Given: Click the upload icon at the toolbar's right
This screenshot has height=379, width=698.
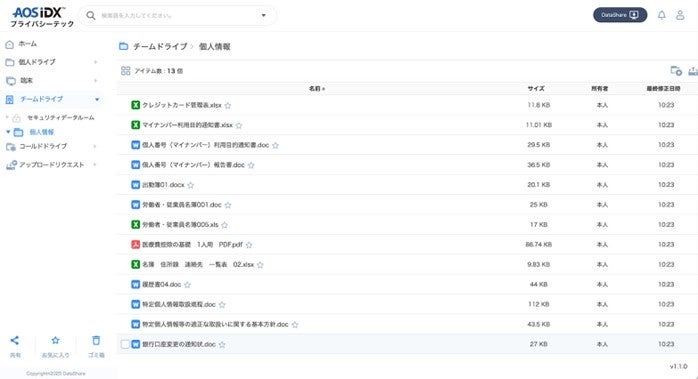Looking at the screenshot, I should click(x=694, y=71).
